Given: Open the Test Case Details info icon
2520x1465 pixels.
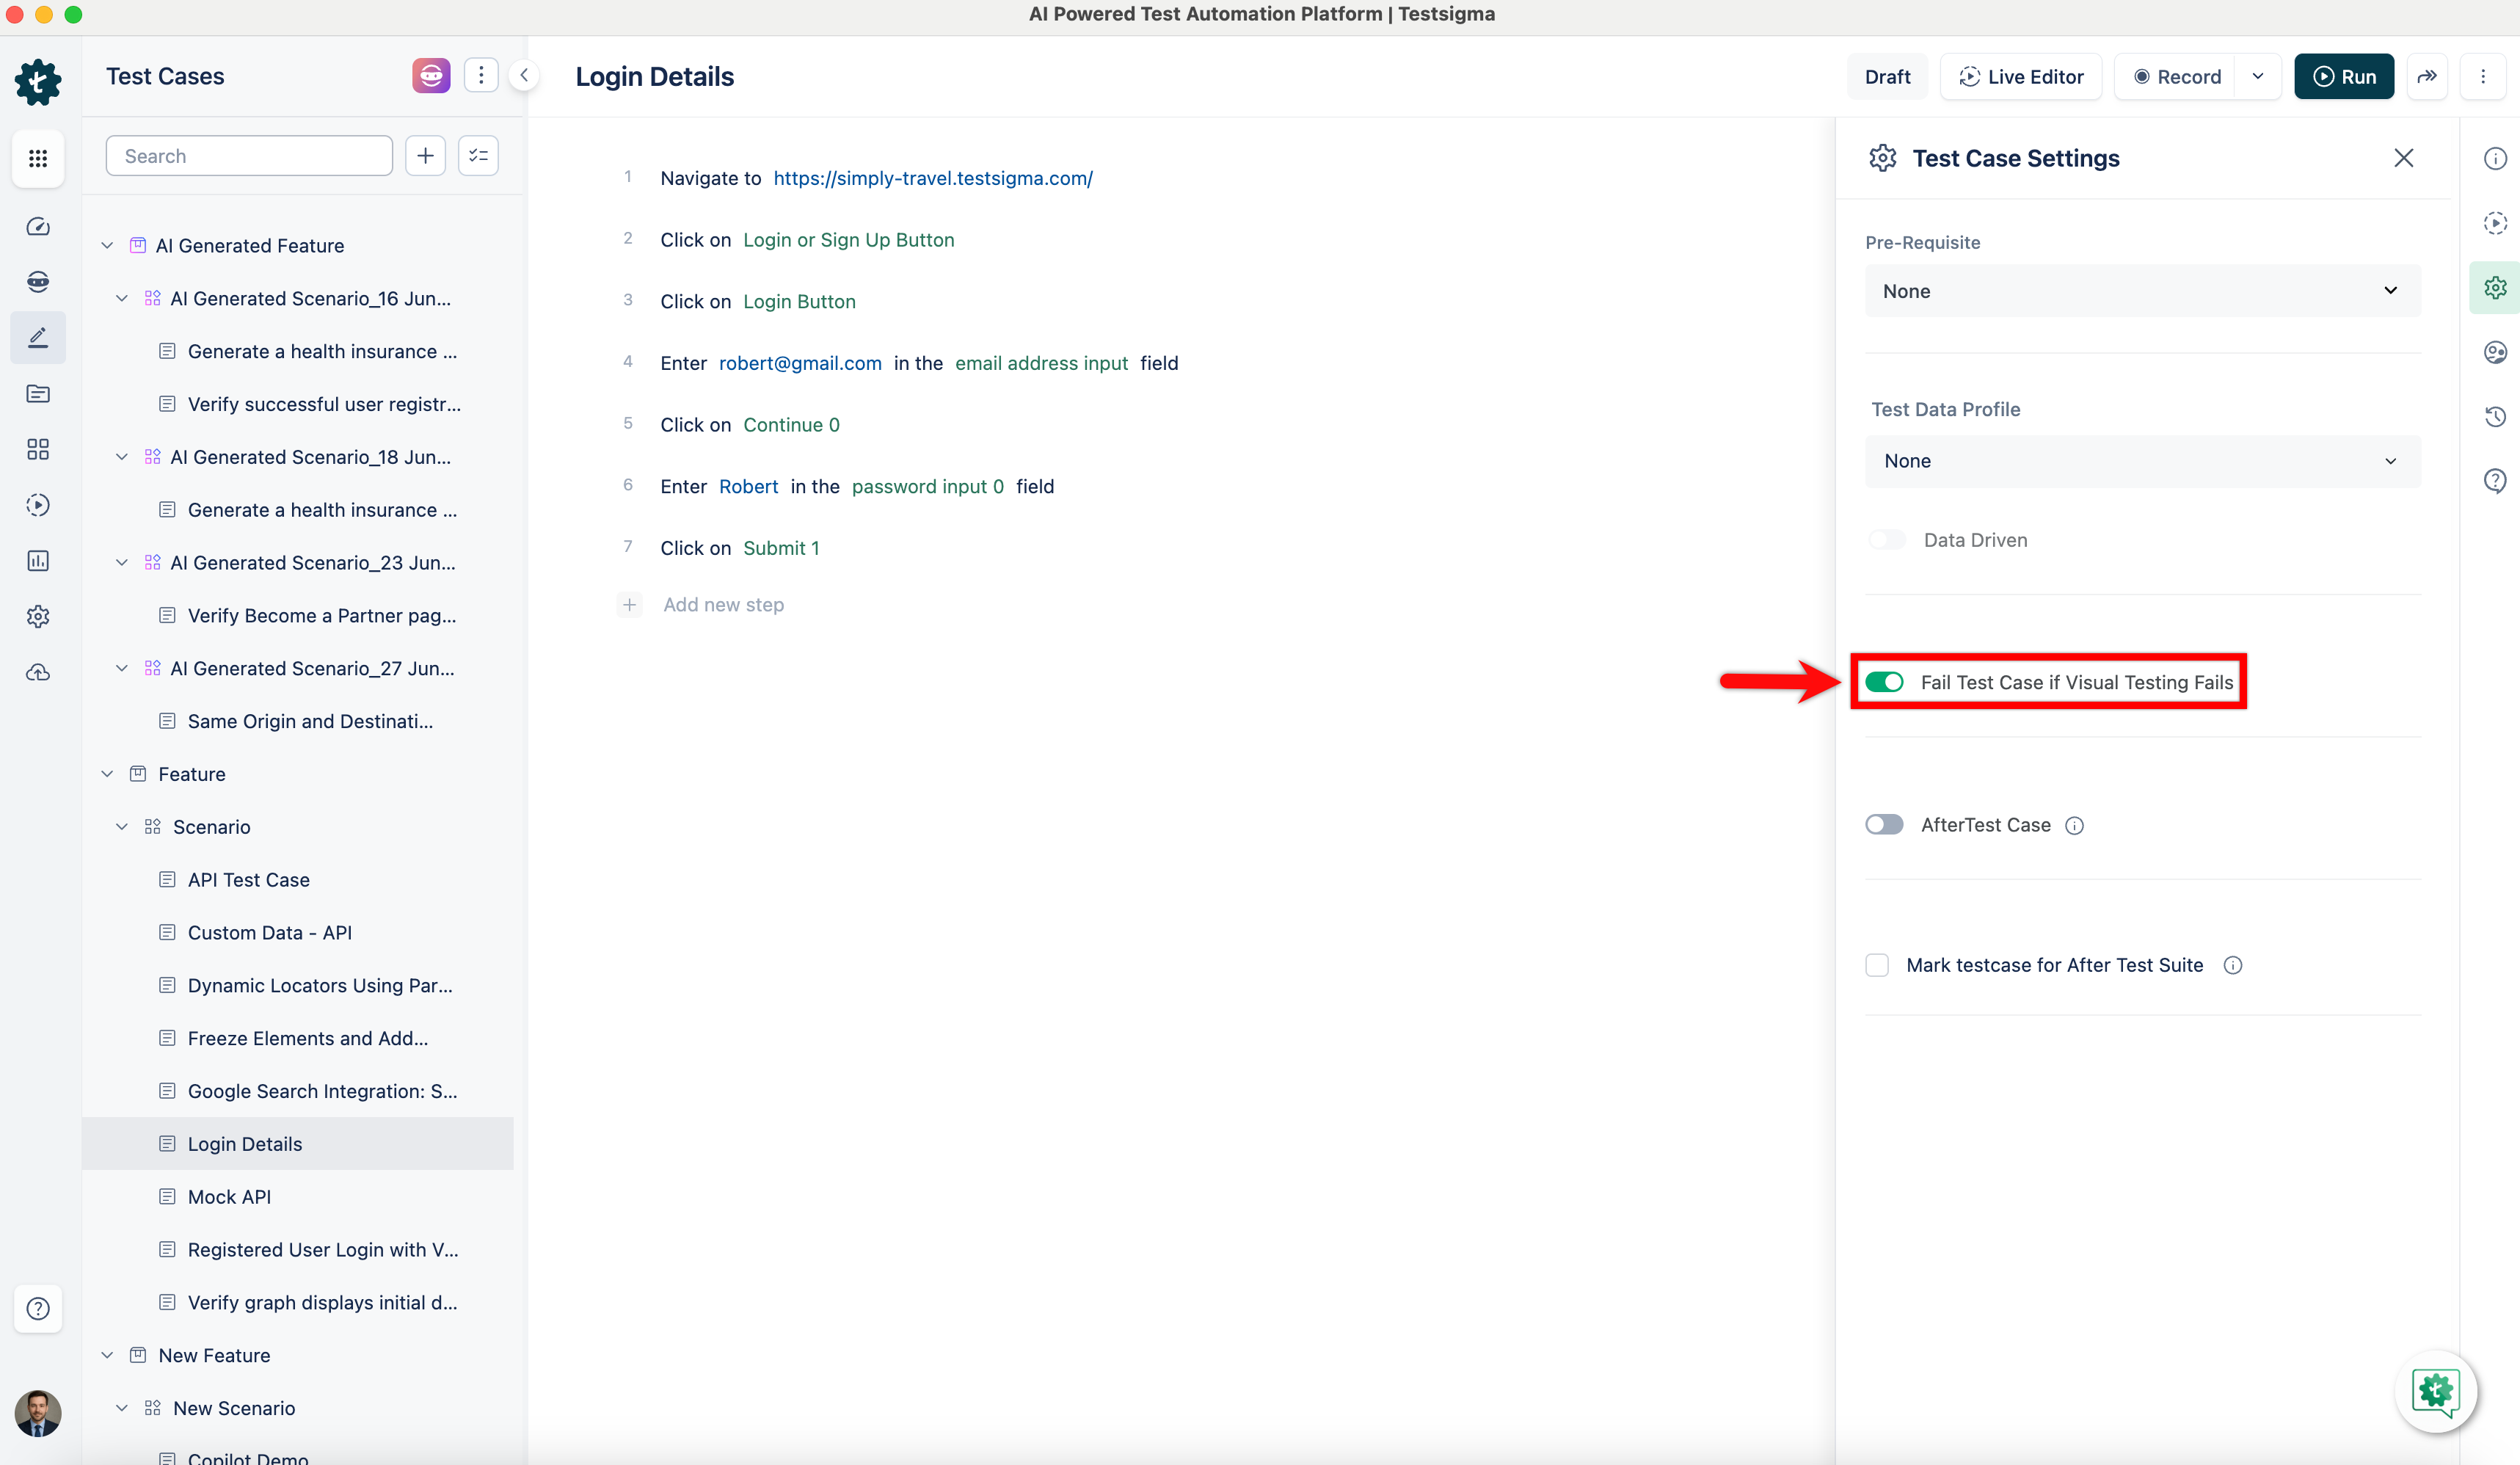Looking at the screenshot, I should (x=2496, y=158).
